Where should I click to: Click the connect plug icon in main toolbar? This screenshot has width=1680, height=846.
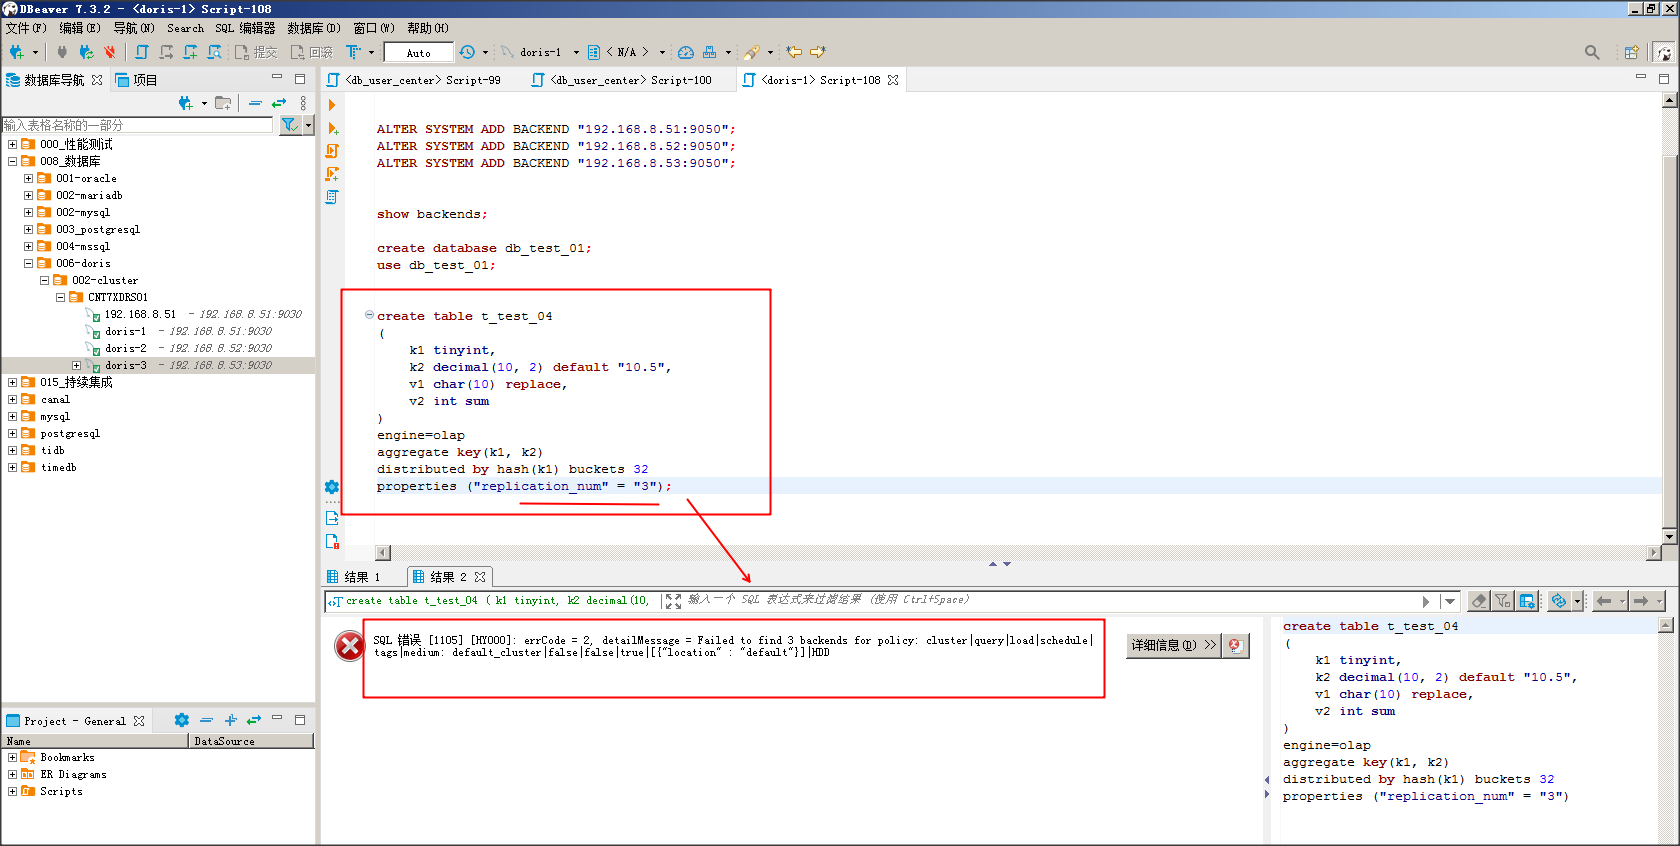[x=62, y=52]
